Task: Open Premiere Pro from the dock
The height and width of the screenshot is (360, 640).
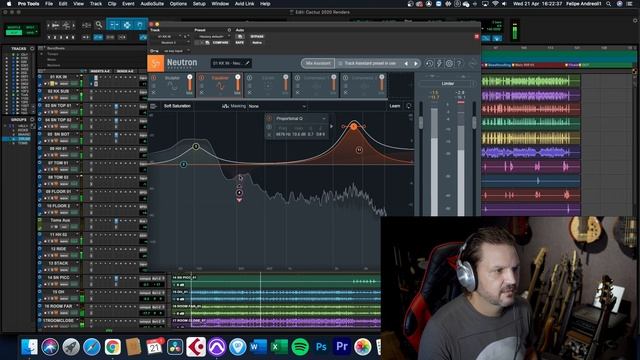Action: [342, 347]
